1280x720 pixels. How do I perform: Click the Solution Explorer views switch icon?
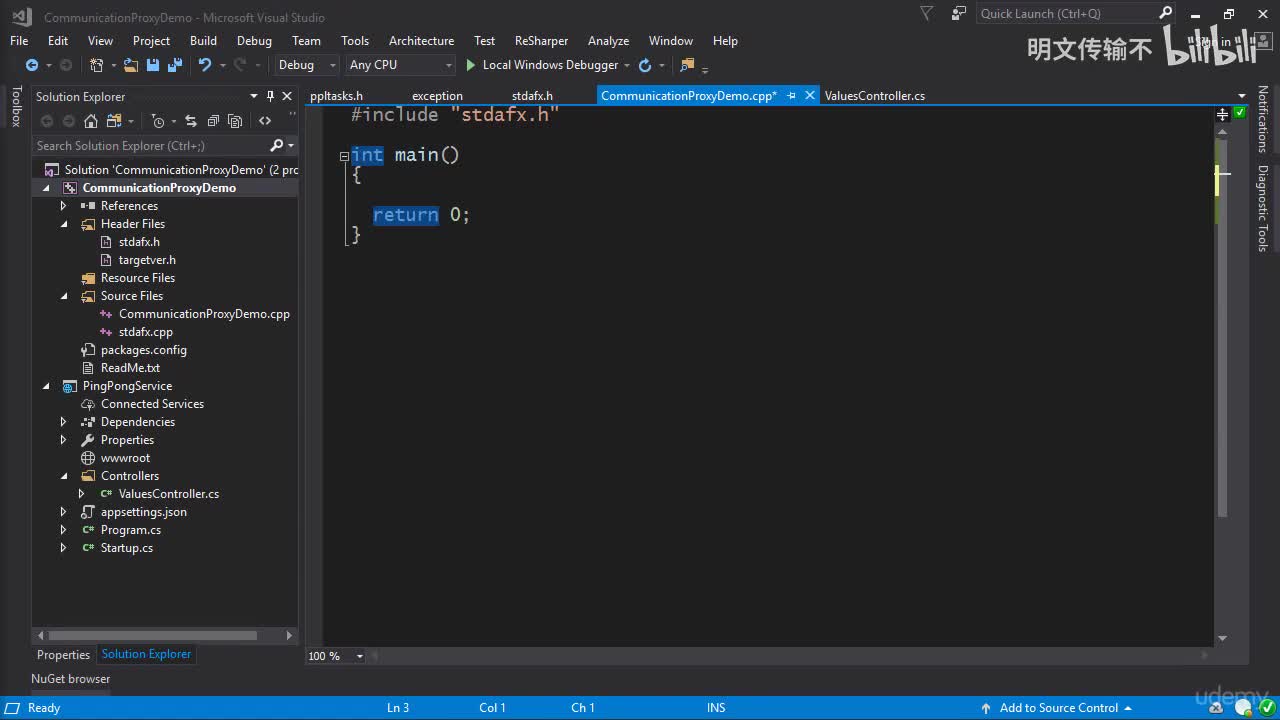point(112,121)
